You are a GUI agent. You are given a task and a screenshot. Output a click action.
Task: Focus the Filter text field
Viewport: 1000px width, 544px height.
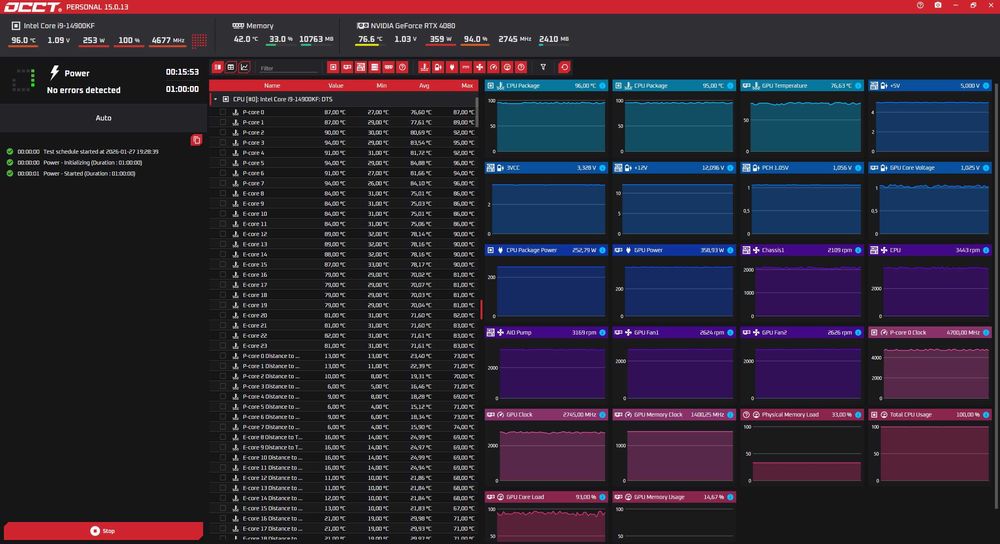click(x=288, y=67)
